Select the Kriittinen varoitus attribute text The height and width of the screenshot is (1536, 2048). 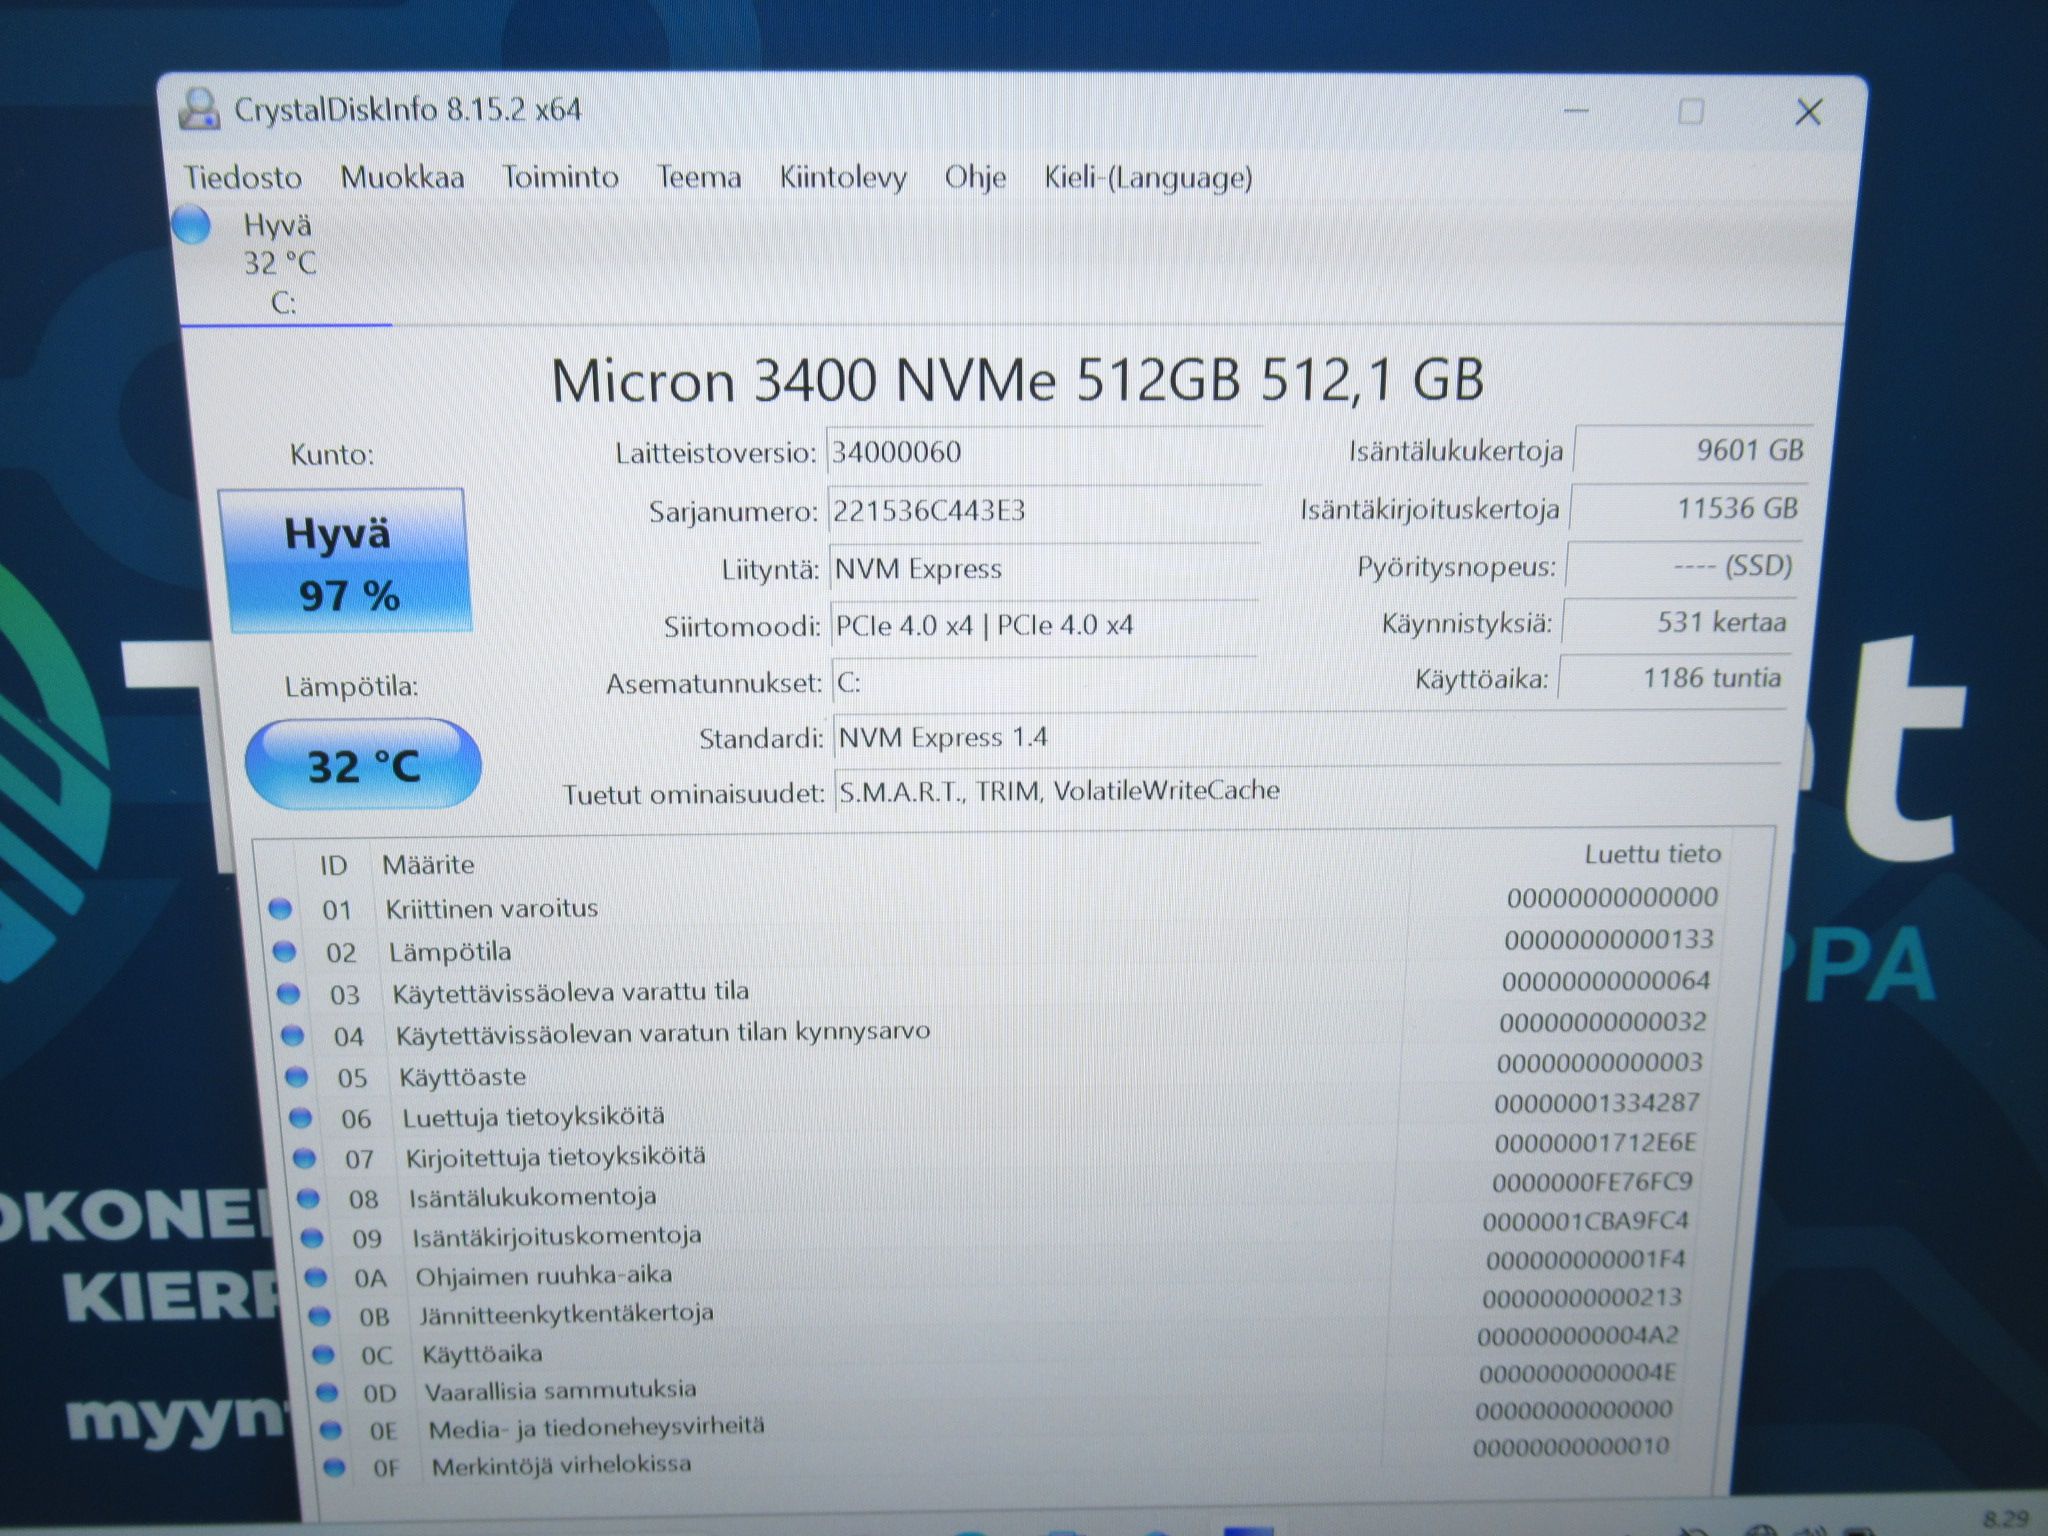point(492,908)
